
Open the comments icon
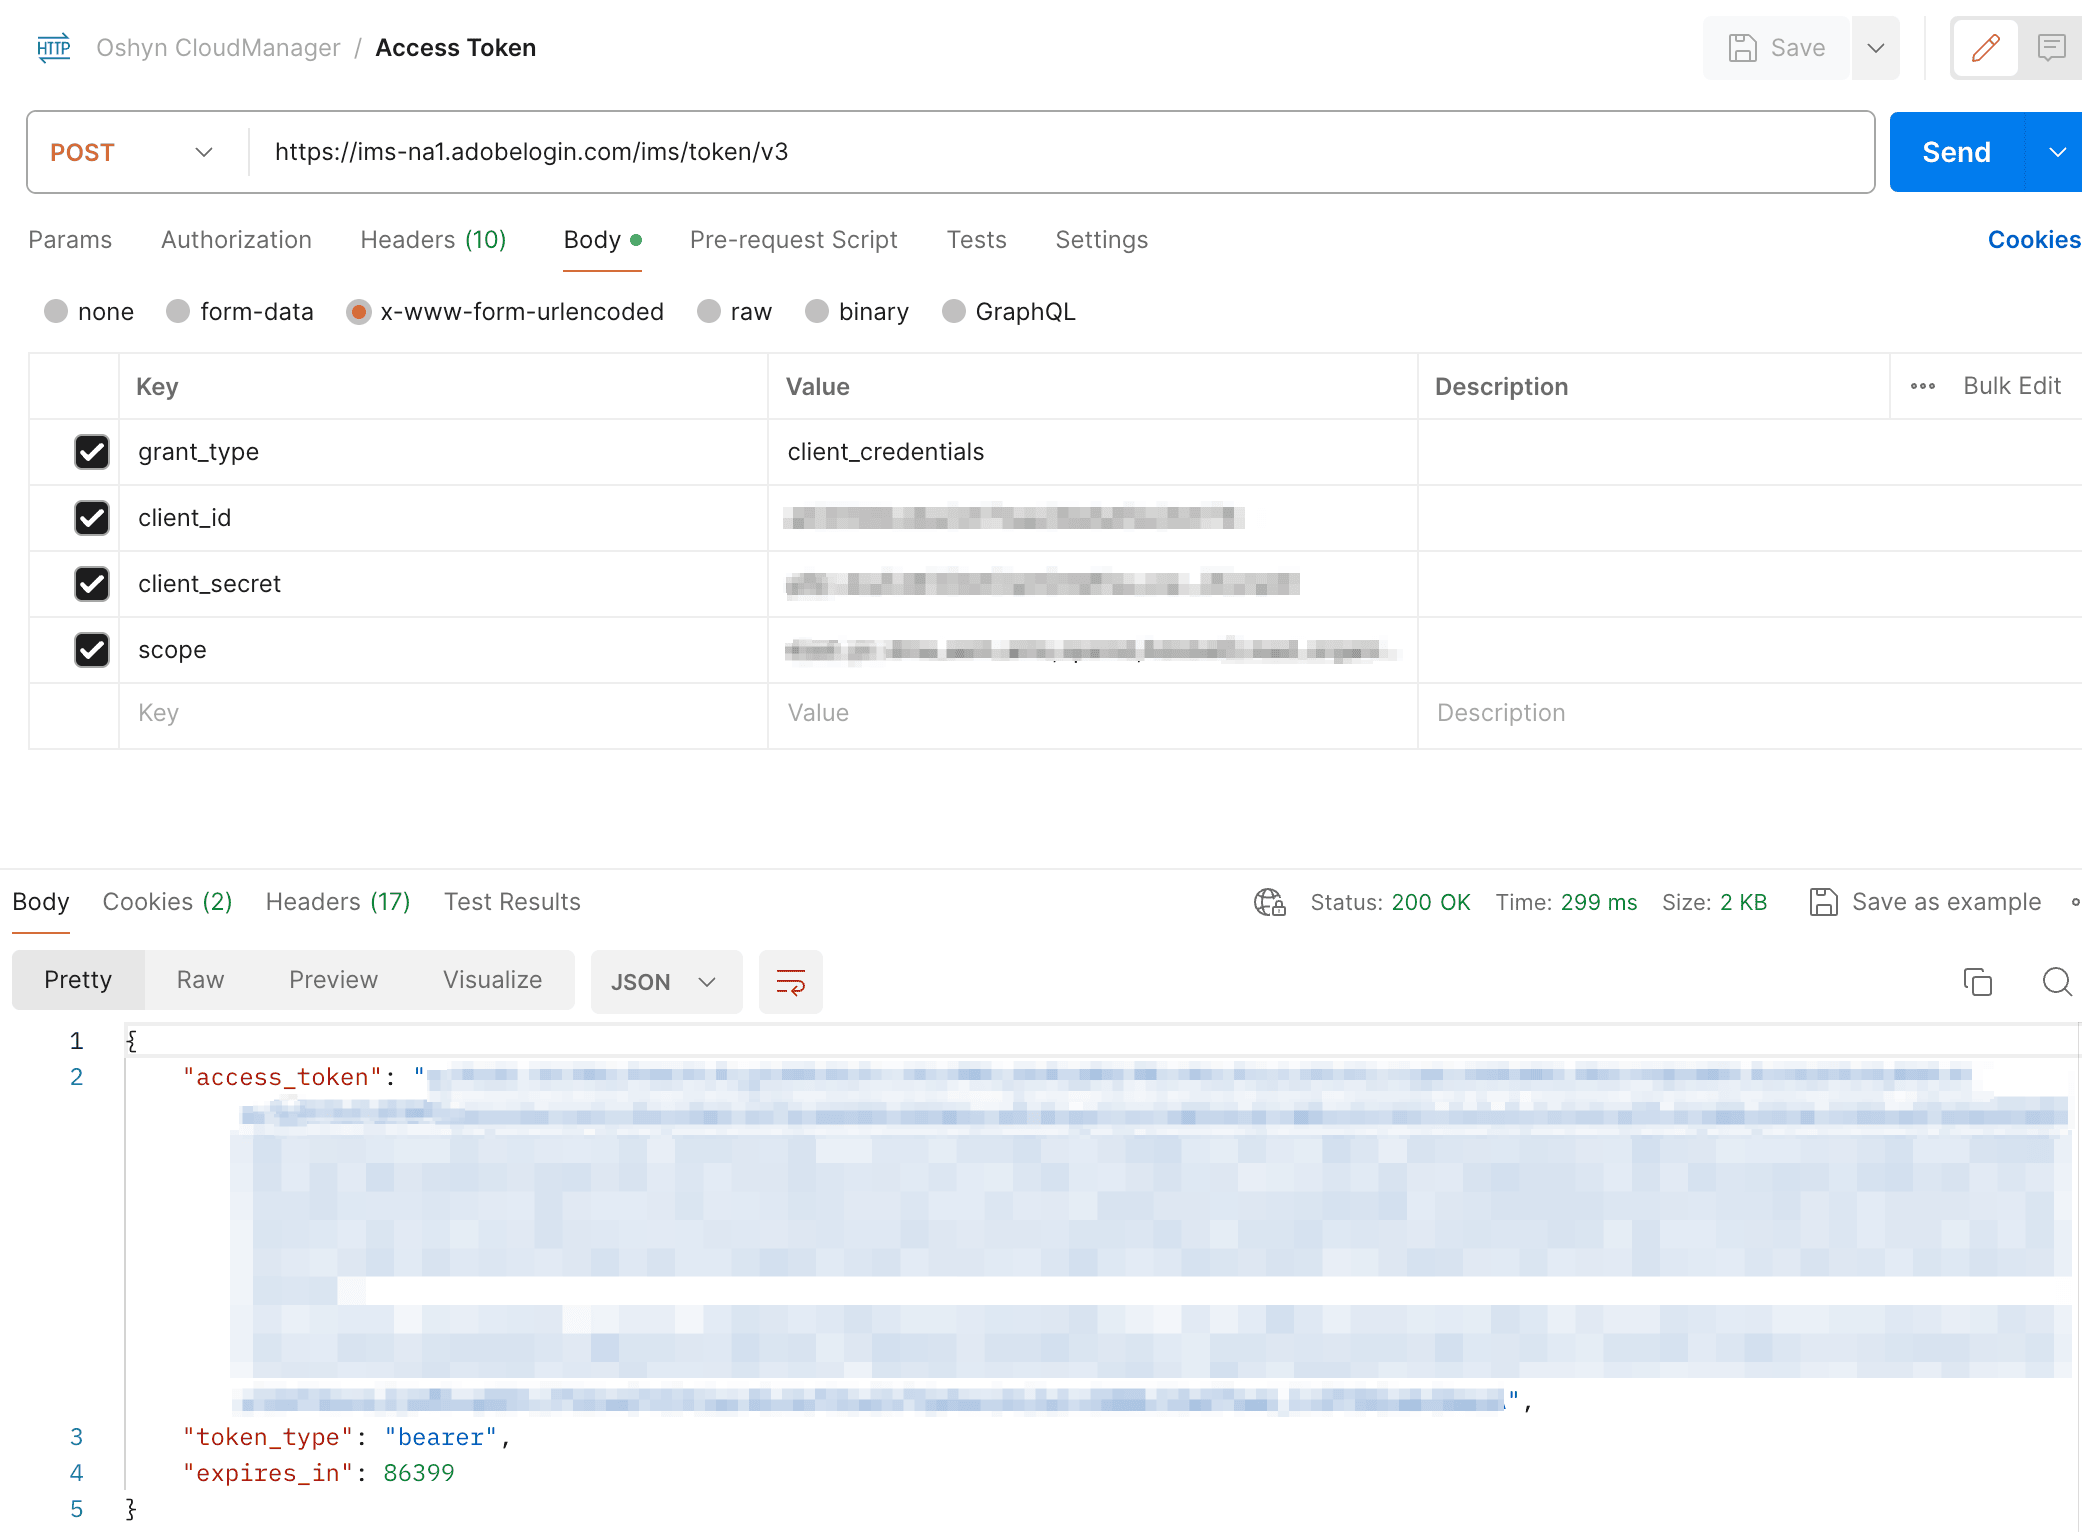2051,47
